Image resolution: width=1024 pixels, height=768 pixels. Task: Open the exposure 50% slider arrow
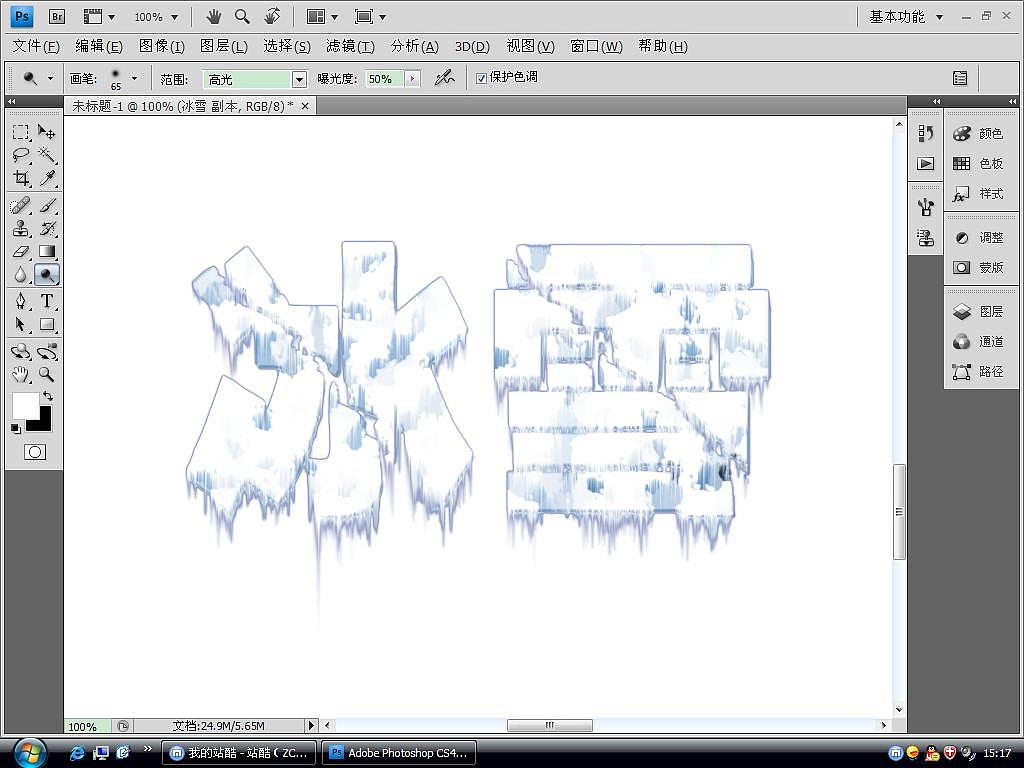tap(412, 79)
